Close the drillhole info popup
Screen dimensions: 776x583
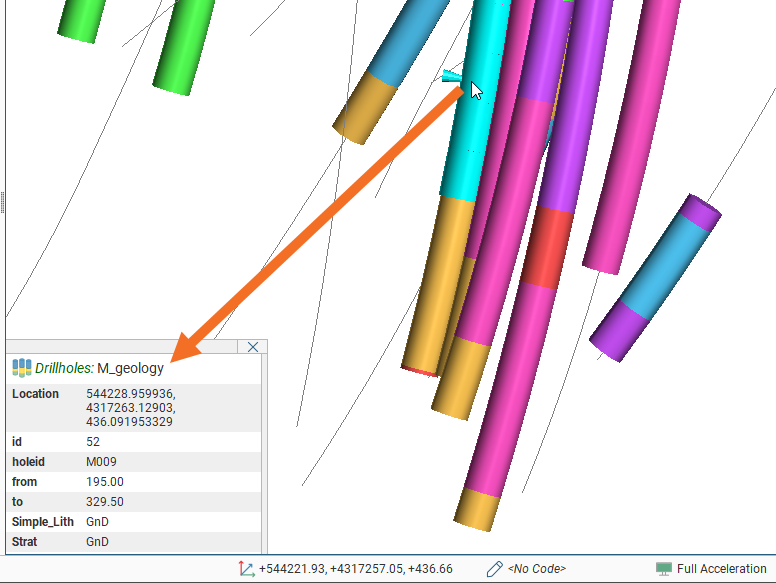pyautogui.click(x=252, y=347)
